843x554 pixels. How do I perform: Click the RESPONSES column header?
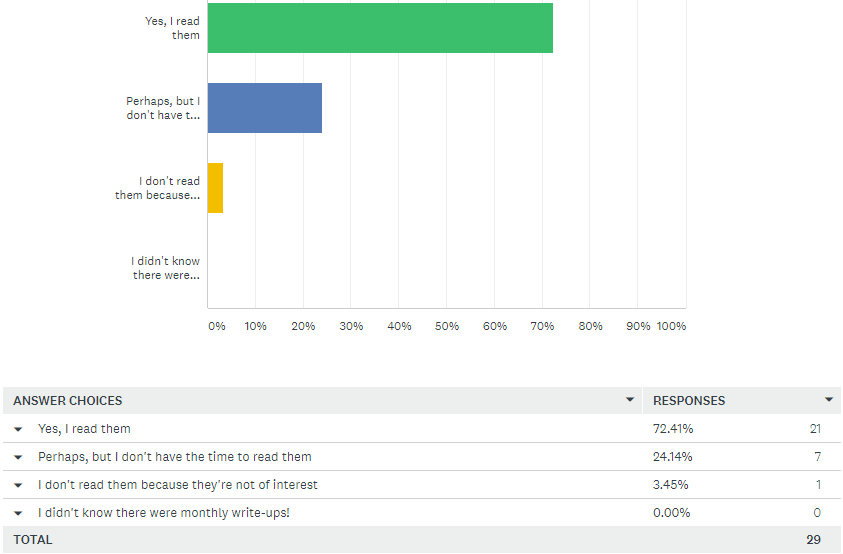pos(689,401)
